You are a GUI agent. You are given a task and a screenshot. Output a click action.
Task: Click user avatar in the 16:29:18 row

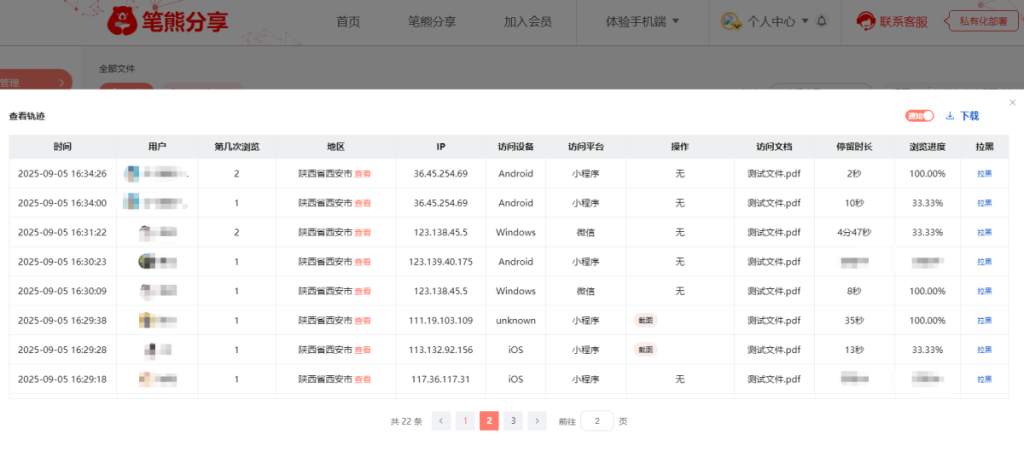(146, 379)
